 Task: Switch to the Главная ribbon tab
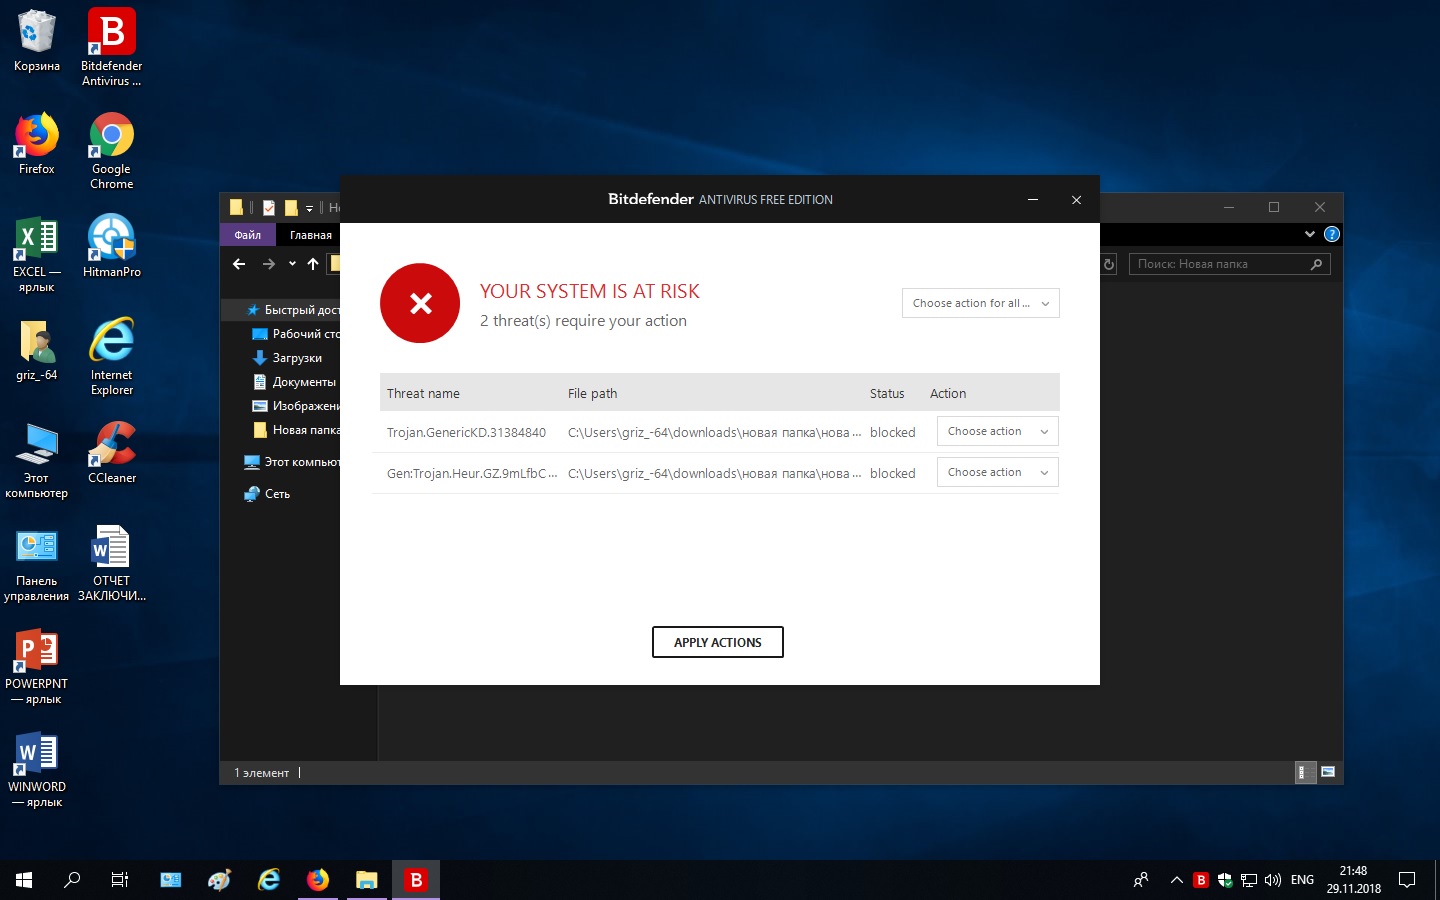tap(310, 235)
